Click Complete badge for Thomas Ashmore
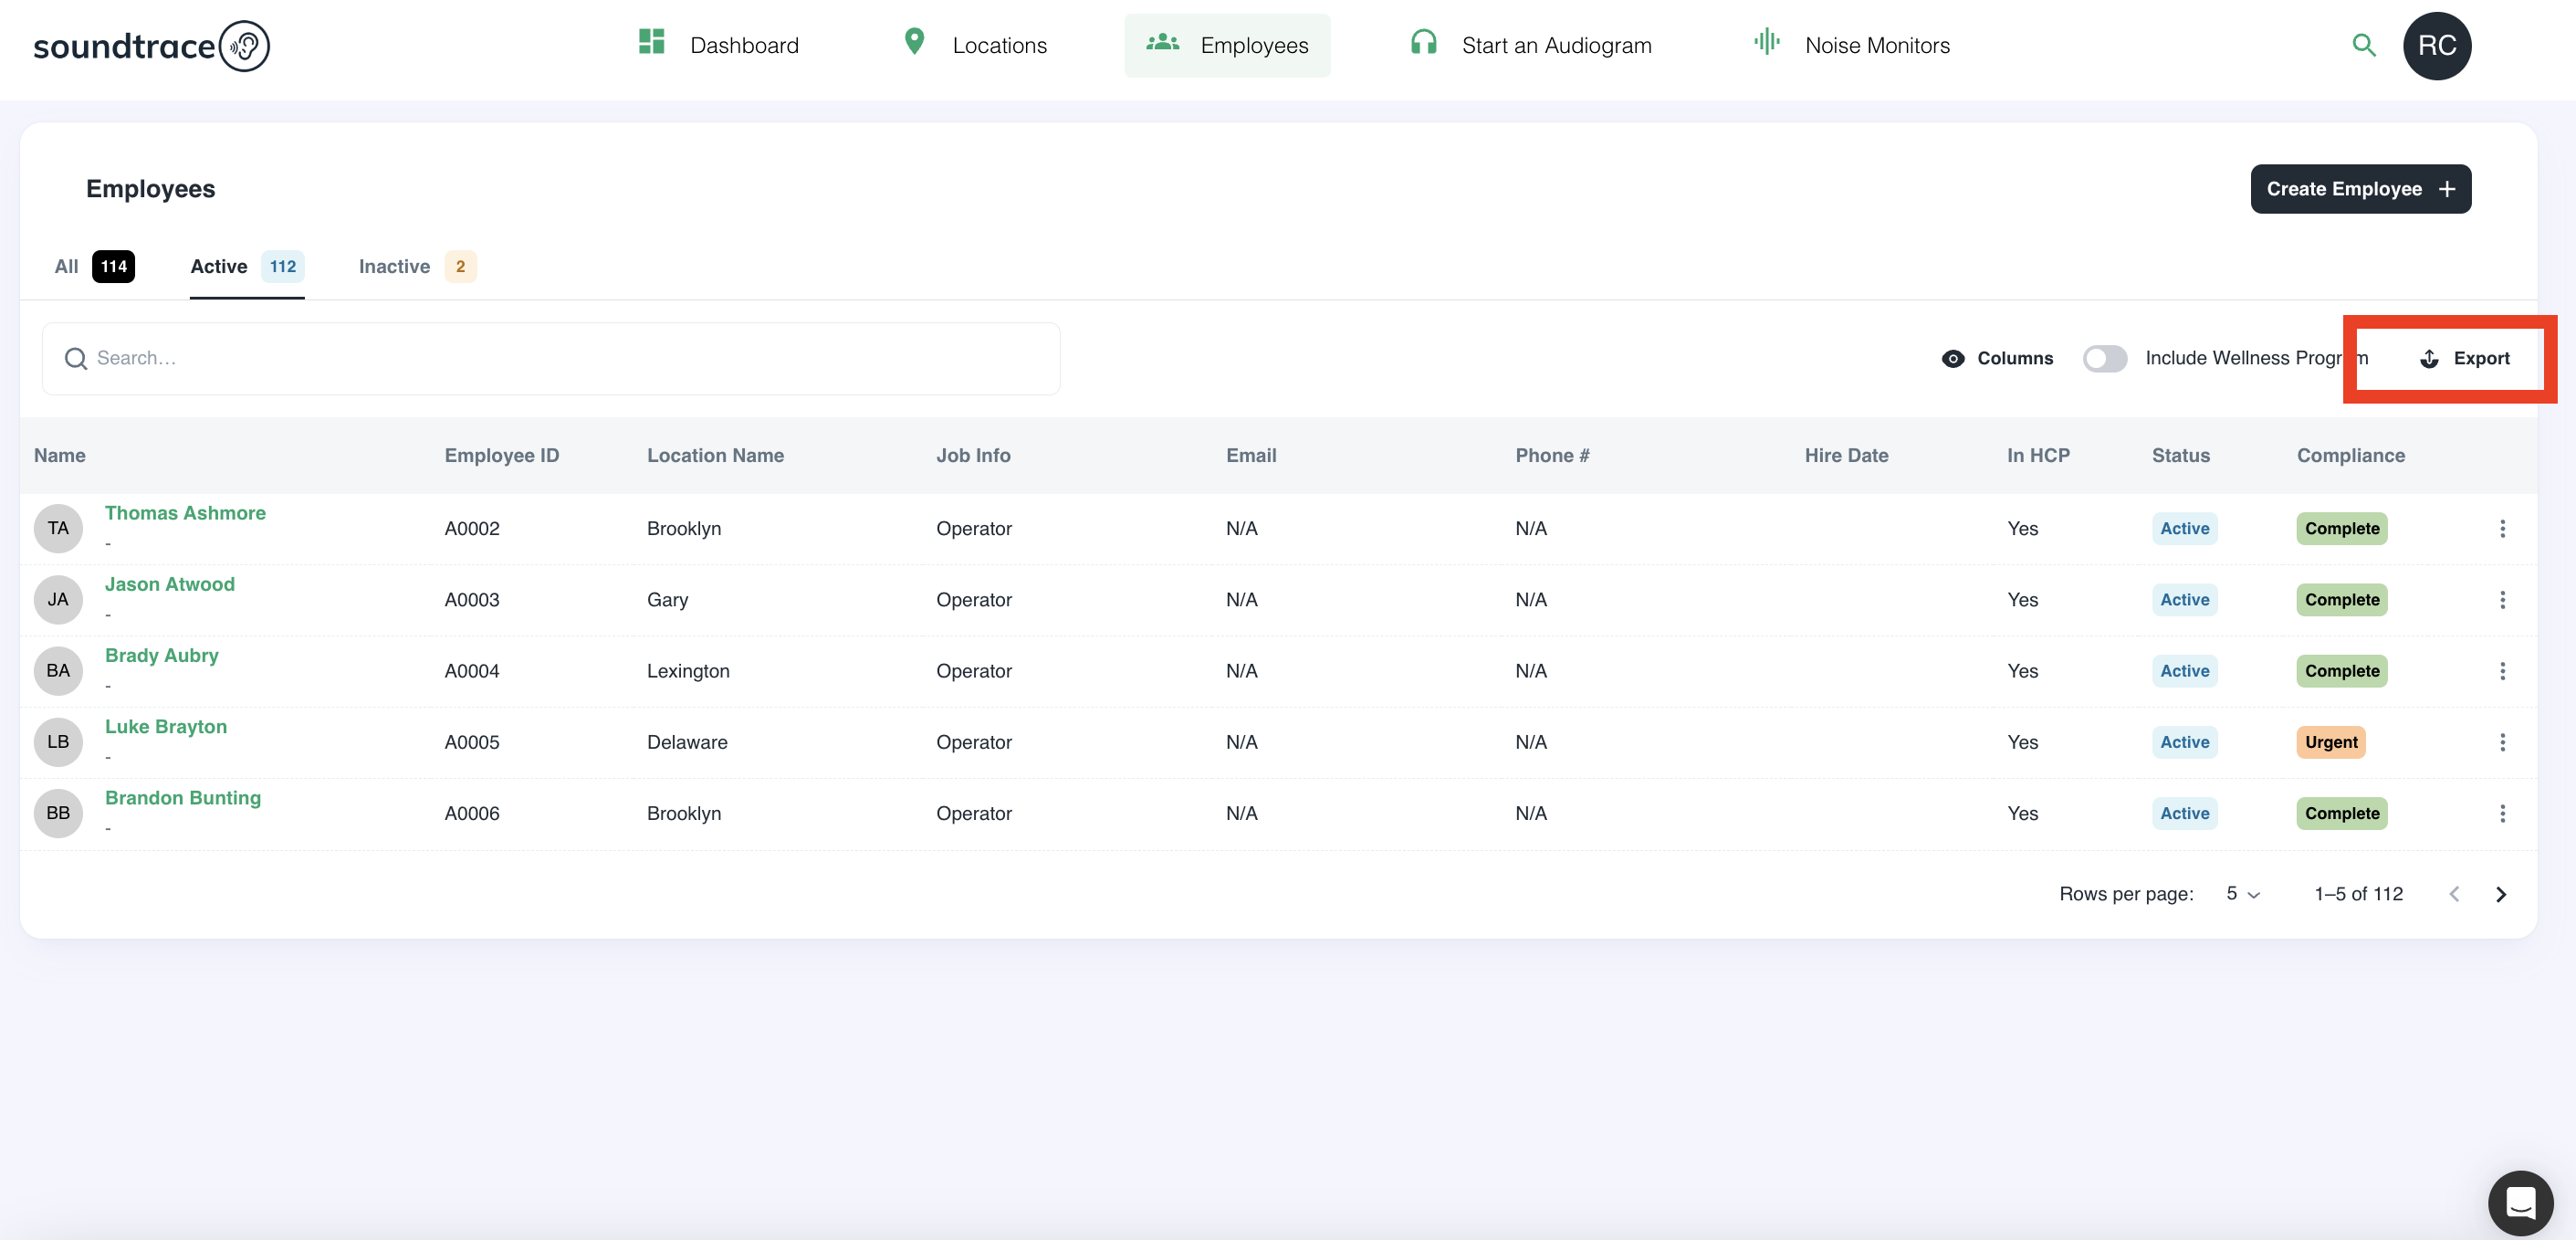The width and height of the screenshot is (2576, 1240). coord(2341,528)
